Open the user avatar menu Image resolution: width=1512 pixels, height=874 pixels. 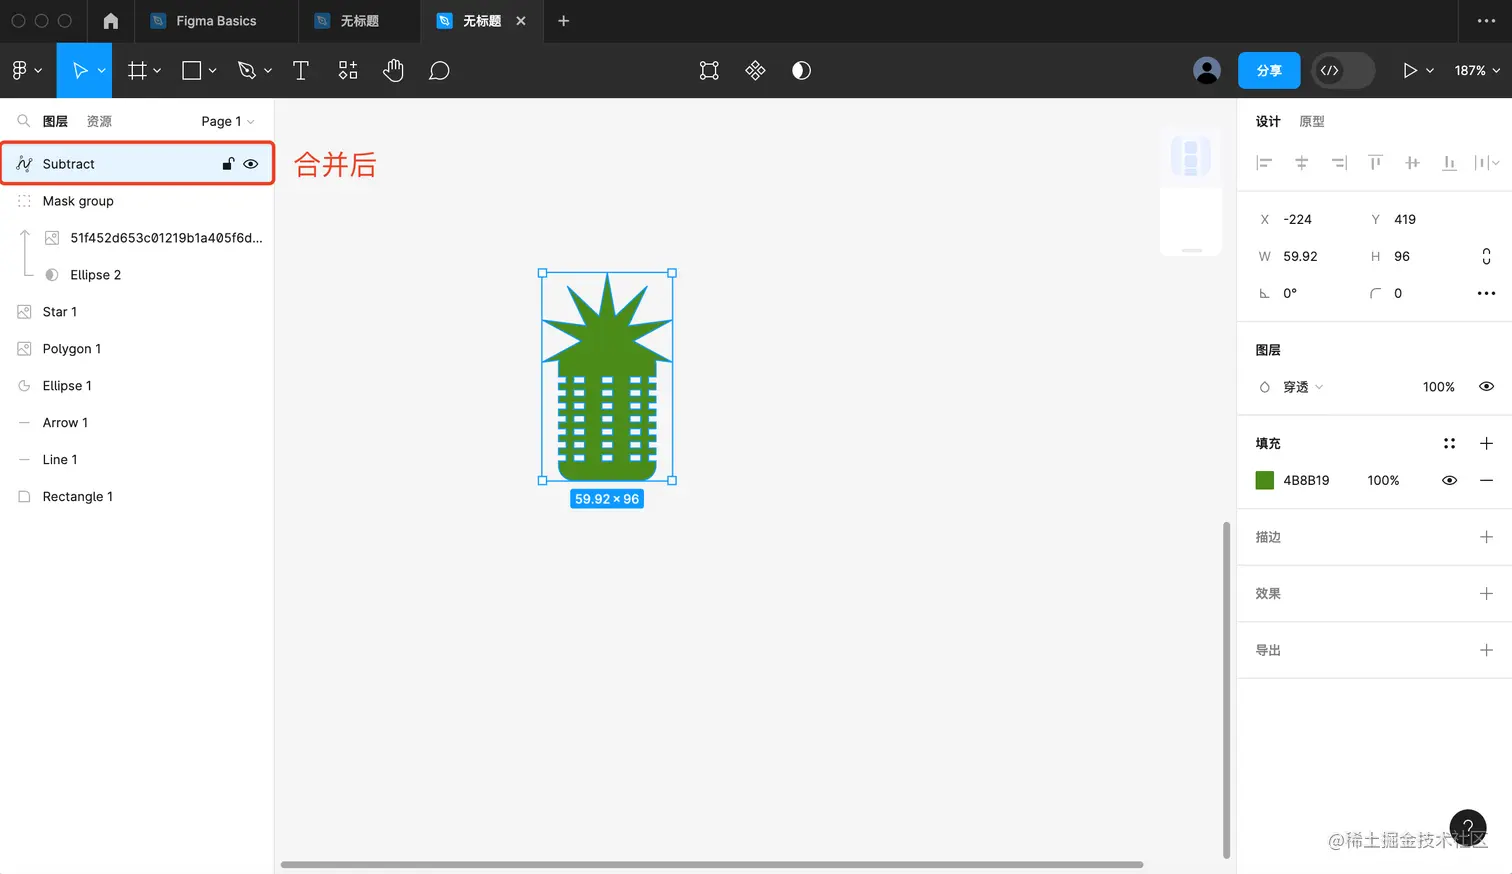(1207, 70)
